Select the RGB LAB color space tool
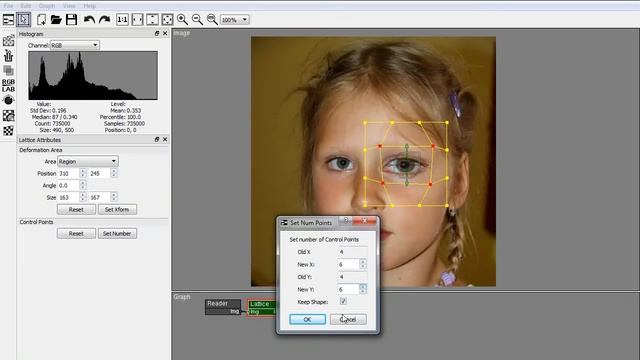 click(x=8, y=85)
